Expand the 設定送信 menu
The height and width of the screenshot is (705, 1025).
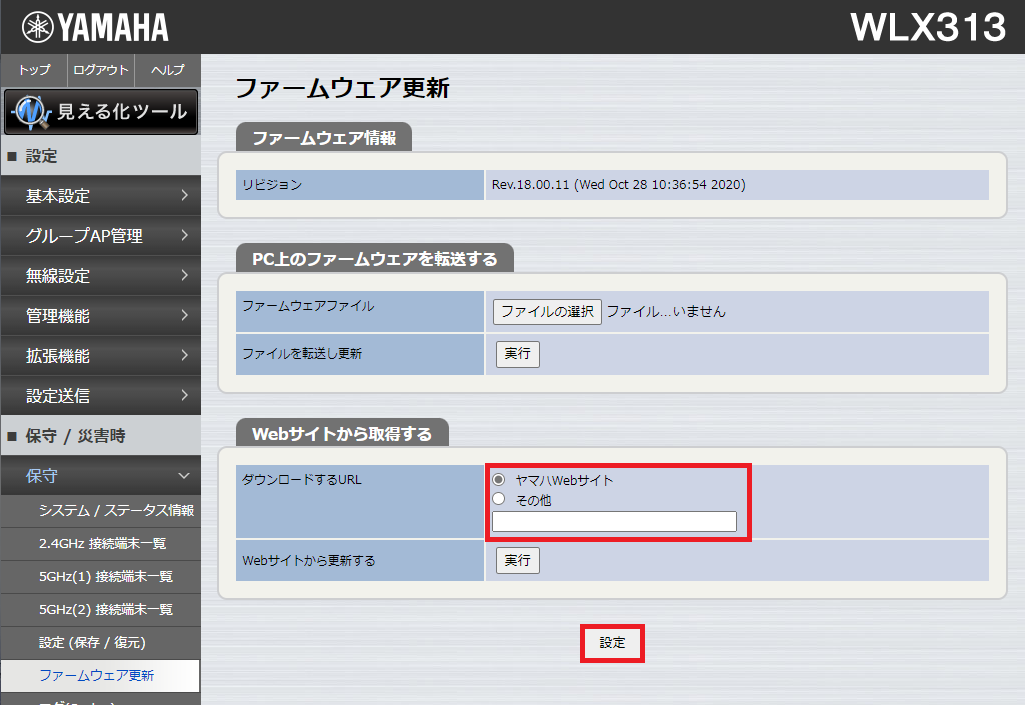click(x=100, y=396)
